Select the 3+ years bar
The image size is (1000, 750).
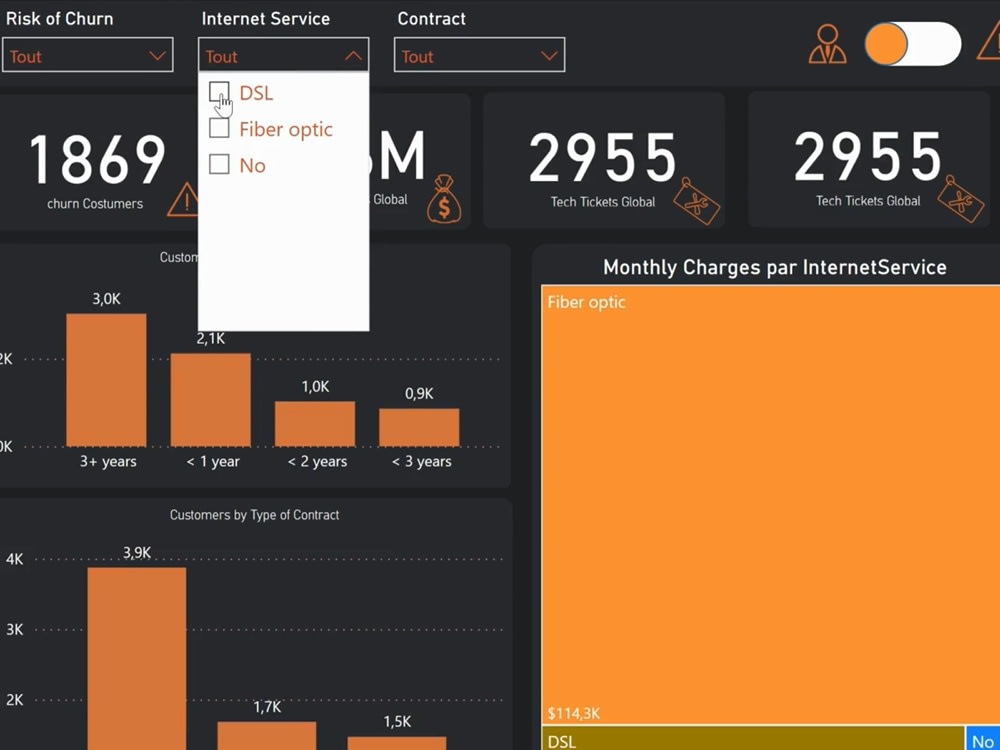(x=107, y=380)
